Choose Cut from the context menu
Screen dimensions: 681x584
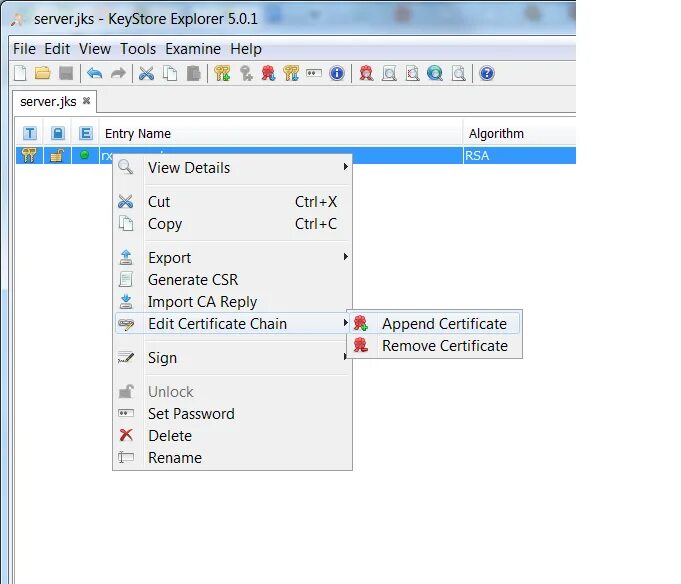coord(232,202)
